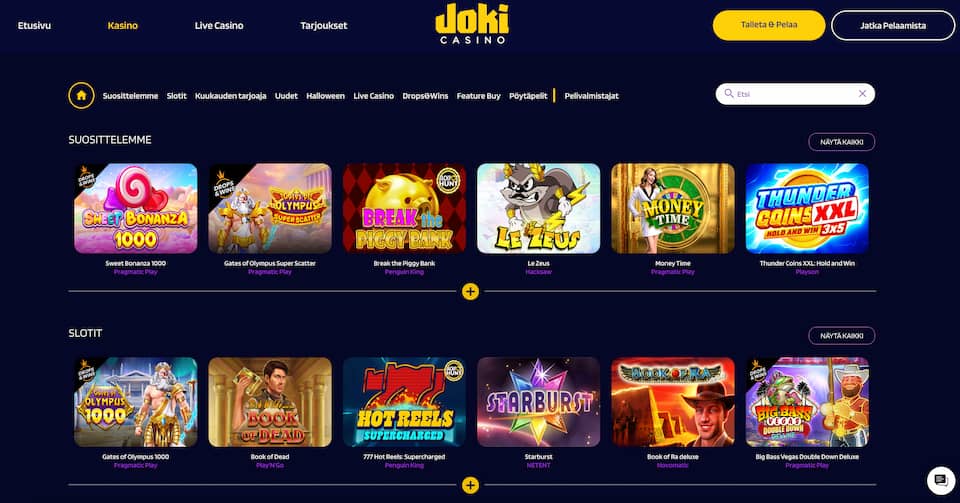Click the Jatka Pelaamista button

point(893,25)
